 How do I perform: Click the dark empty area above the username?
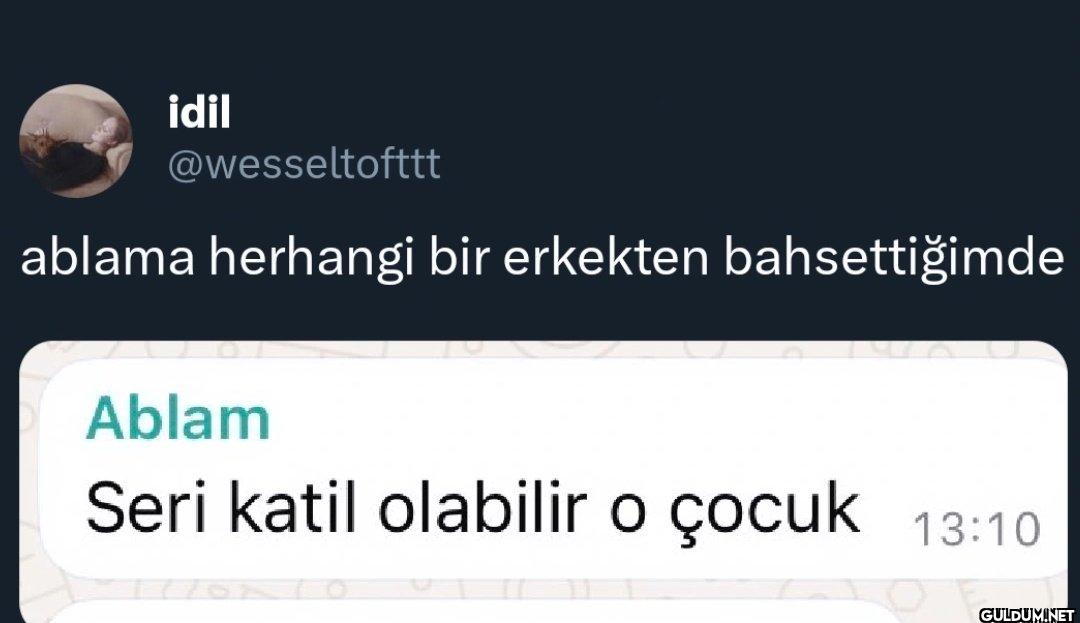tap(540, 38)
